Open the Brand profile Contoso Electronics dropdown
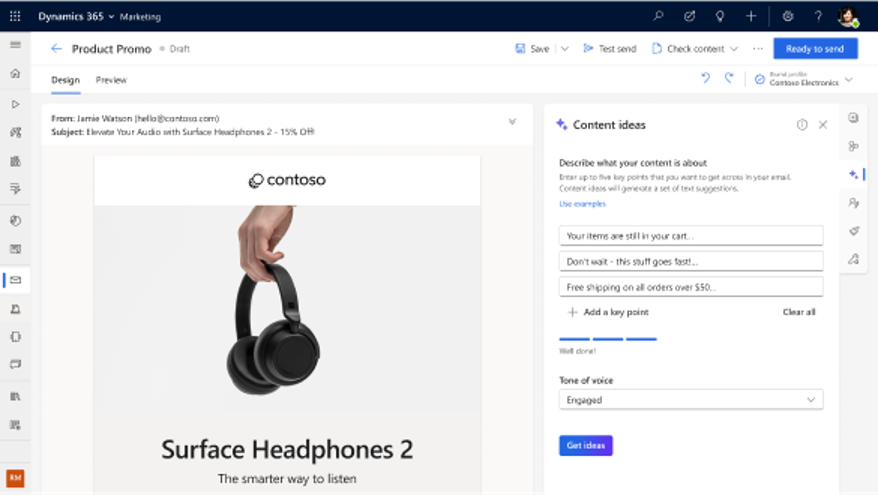 click(x=804, y=79)
